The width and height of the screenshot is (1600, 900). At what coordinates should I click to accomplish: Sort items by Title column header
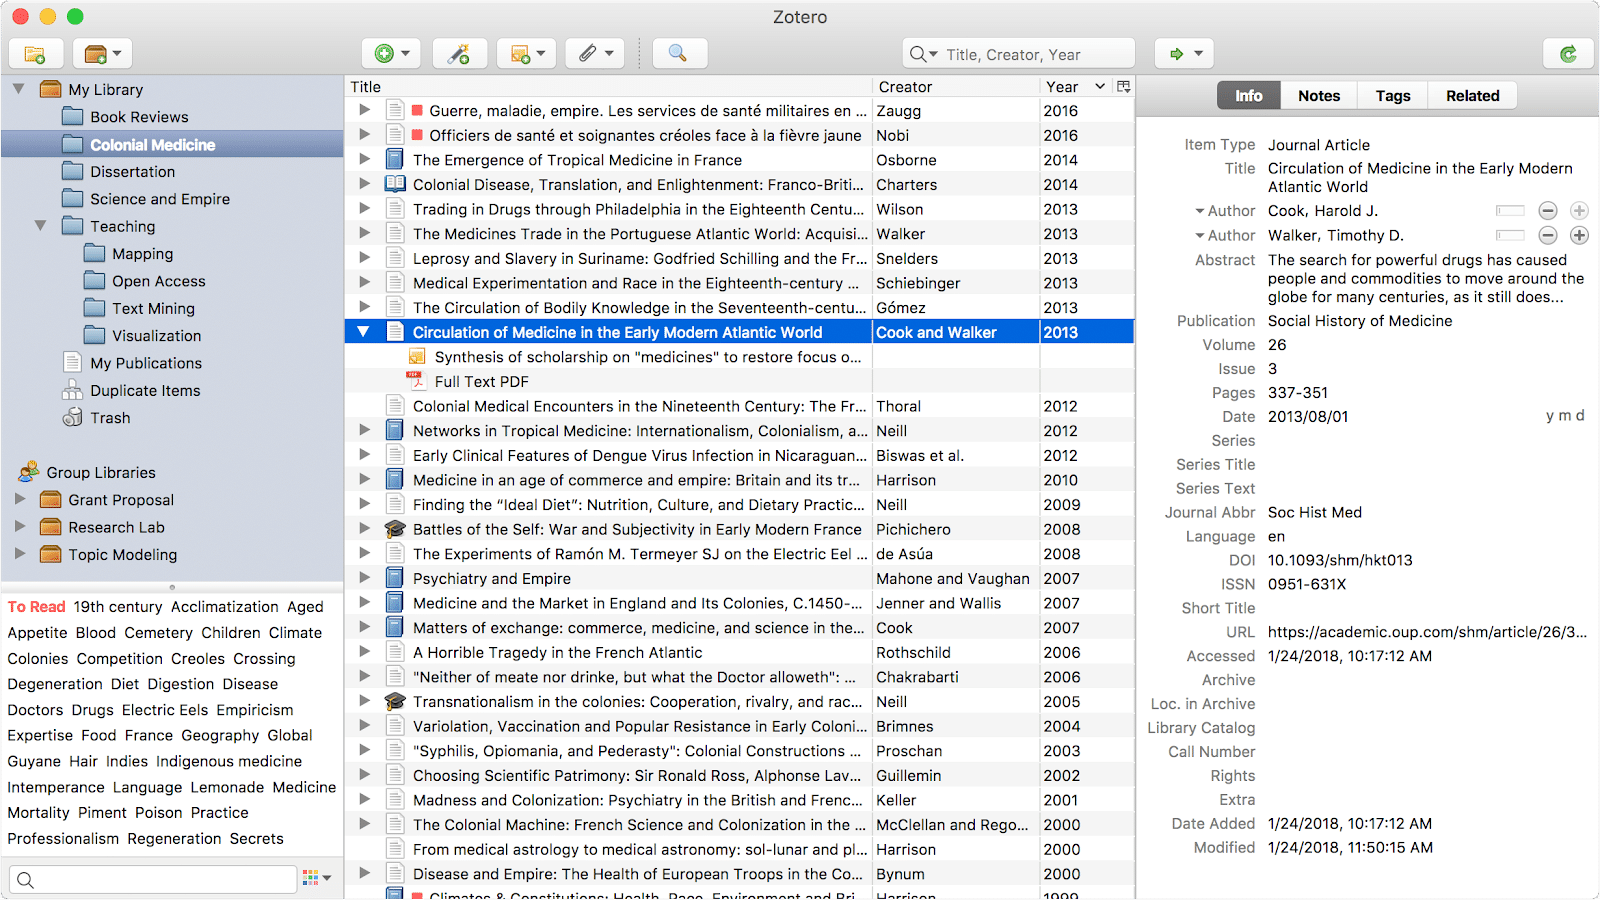608,87
